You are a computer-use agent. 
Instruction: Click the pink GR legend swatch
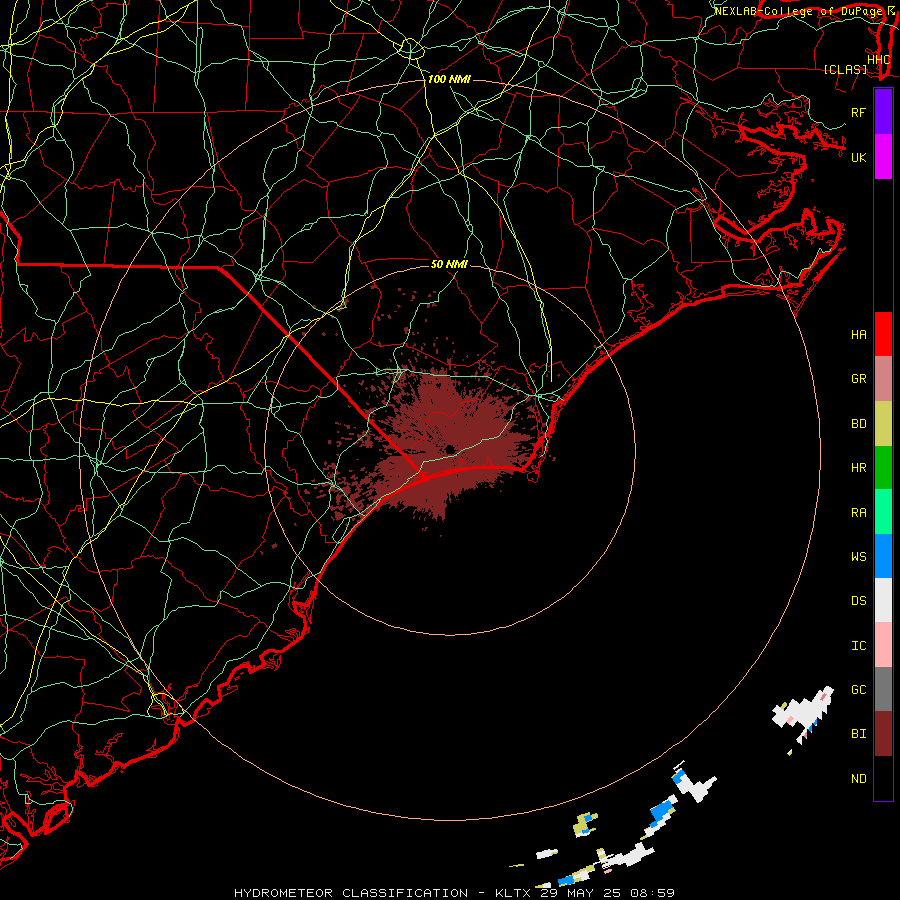tap(883, 379)
